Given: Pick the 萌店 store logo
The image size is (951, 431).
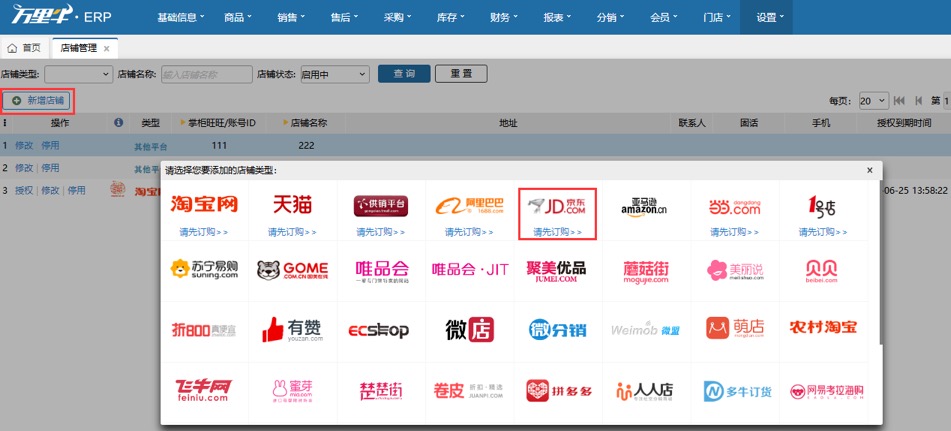Looking at the screenshot, I should click(734, 328).
